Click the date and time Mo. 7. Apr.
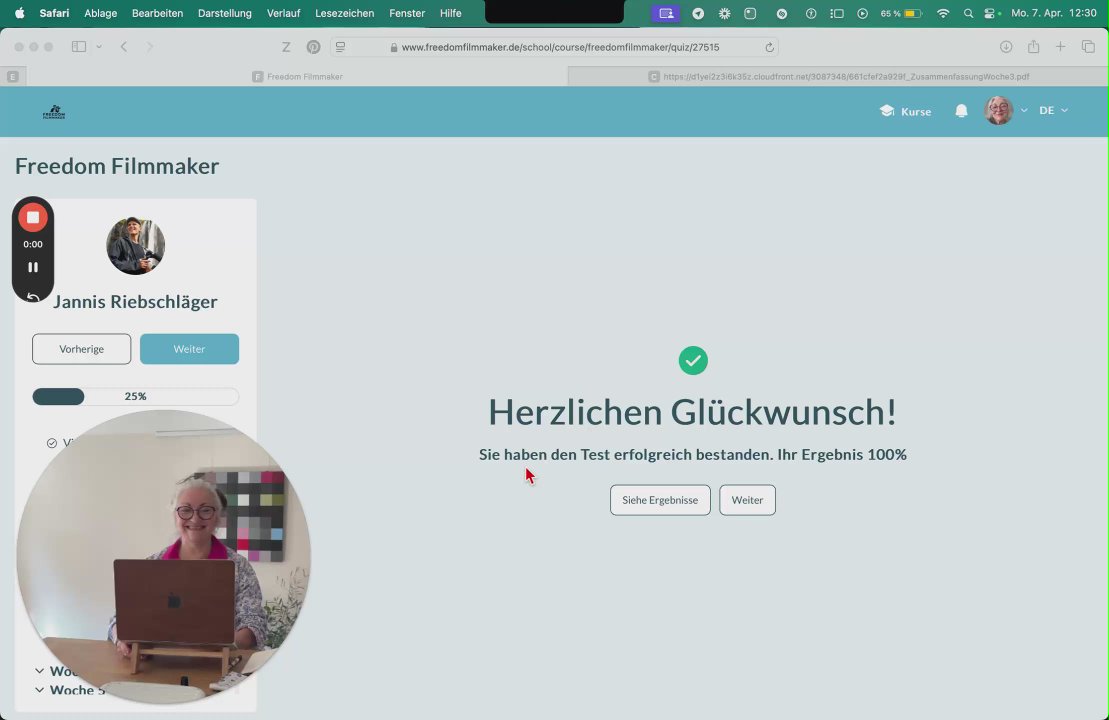Viewport: 1109px width, 720px height. coord(1054,13)
